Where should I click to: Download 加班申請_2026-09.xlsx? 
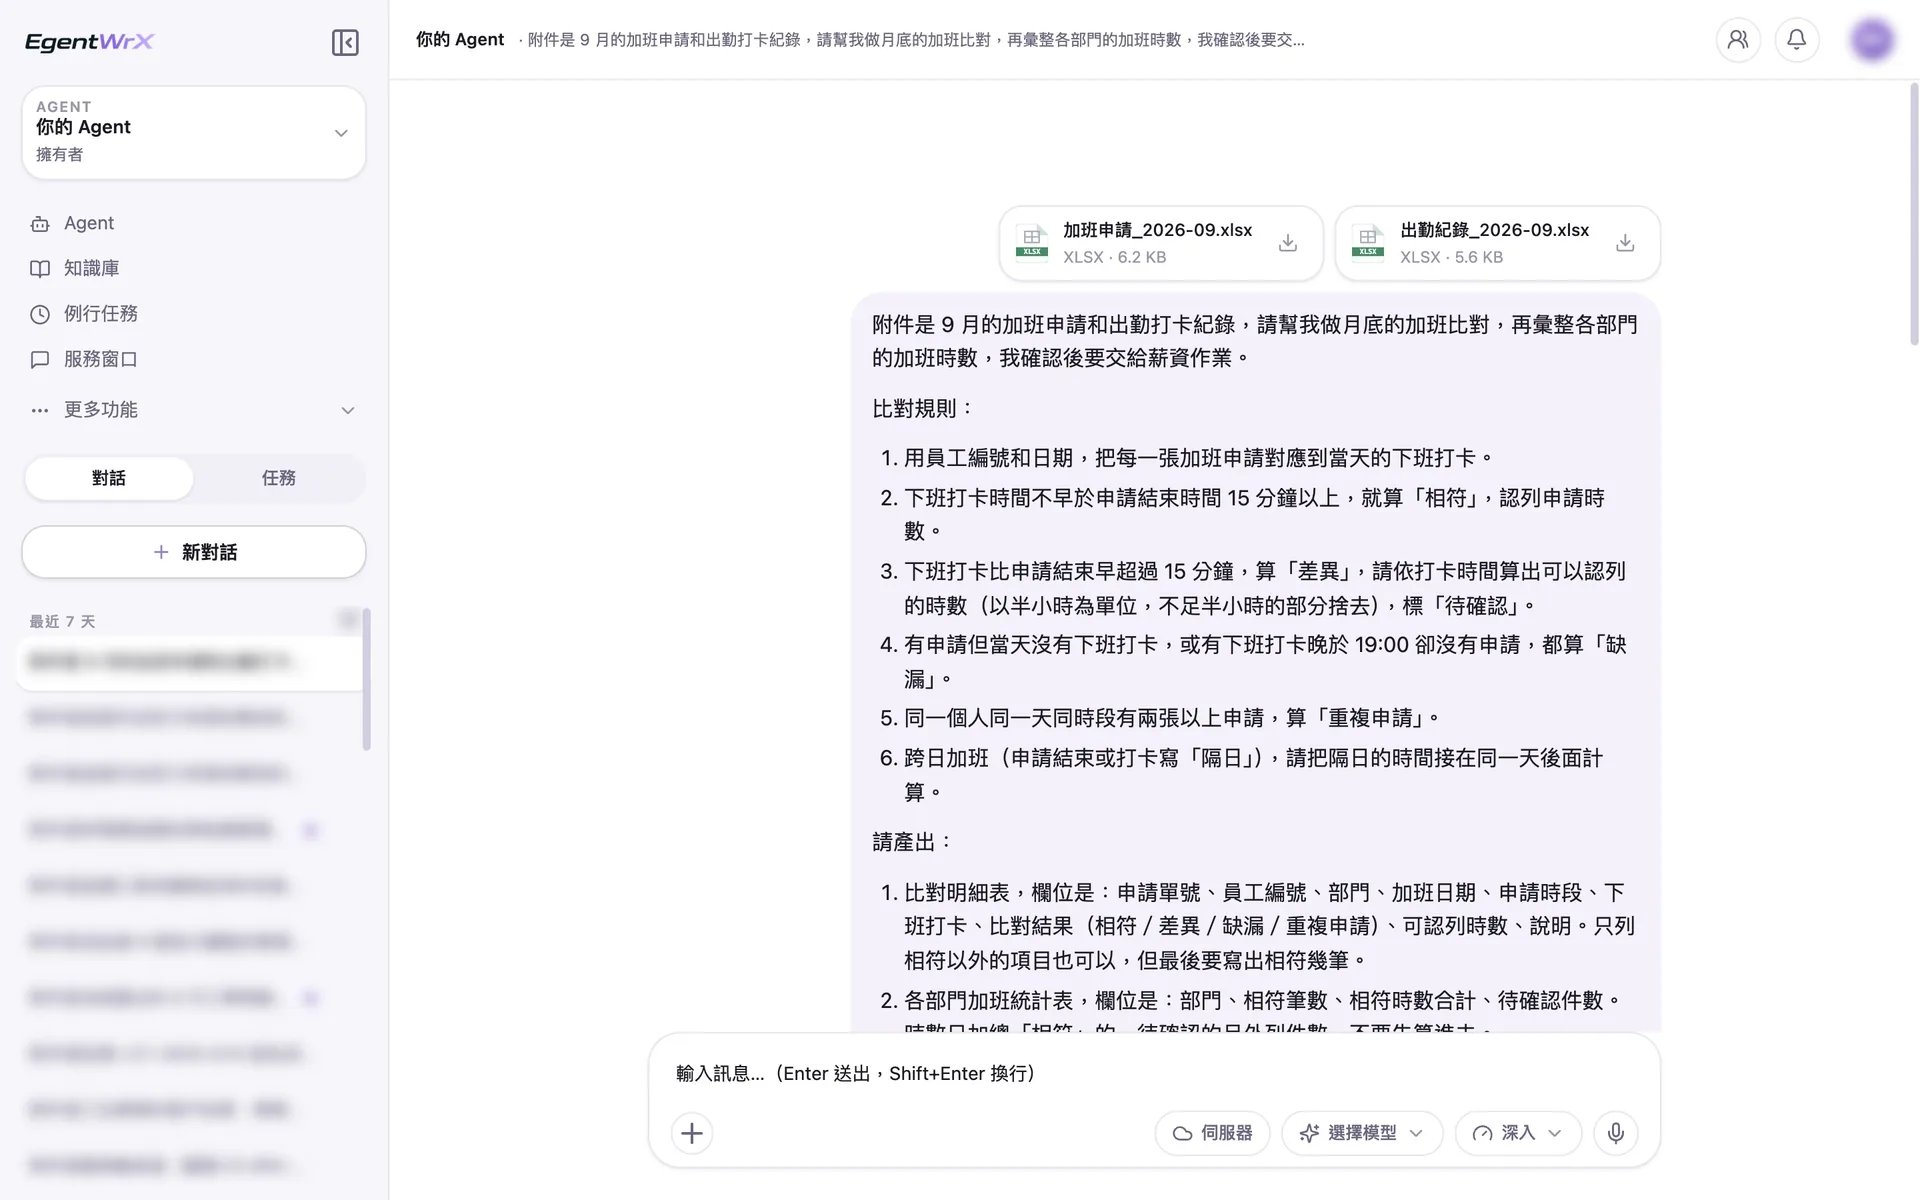(1288, 243)
